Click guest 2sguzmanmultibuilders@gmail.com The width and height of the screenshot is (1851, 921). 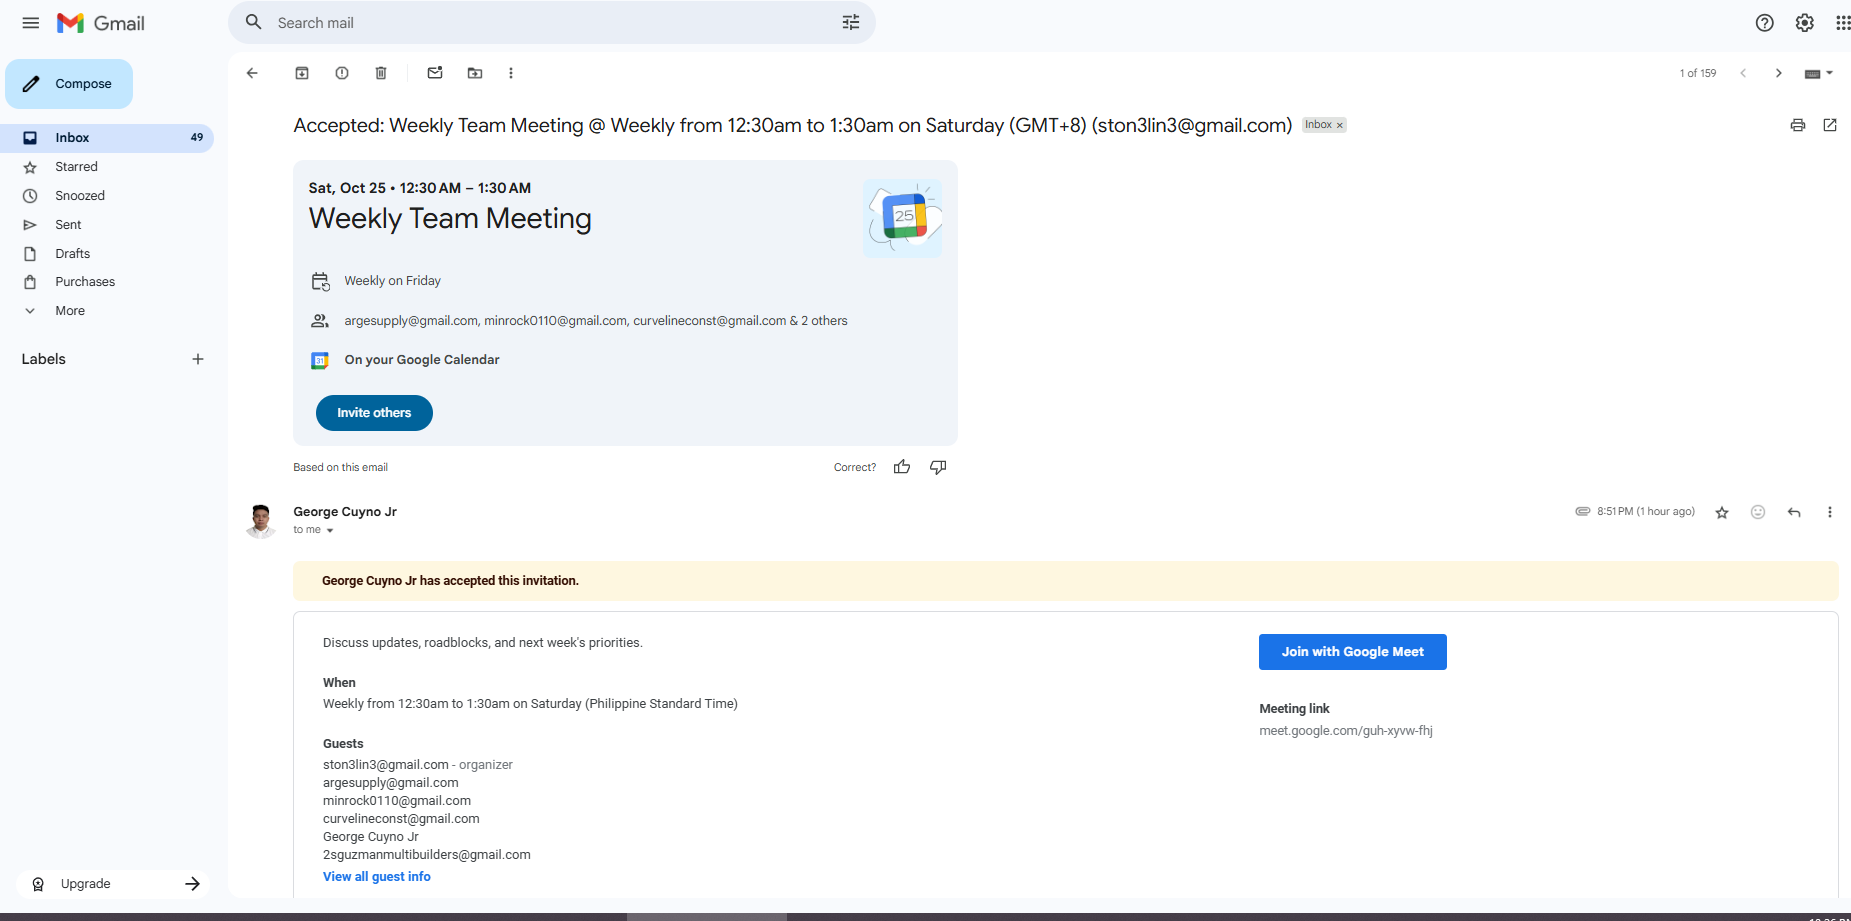[427, 855]
